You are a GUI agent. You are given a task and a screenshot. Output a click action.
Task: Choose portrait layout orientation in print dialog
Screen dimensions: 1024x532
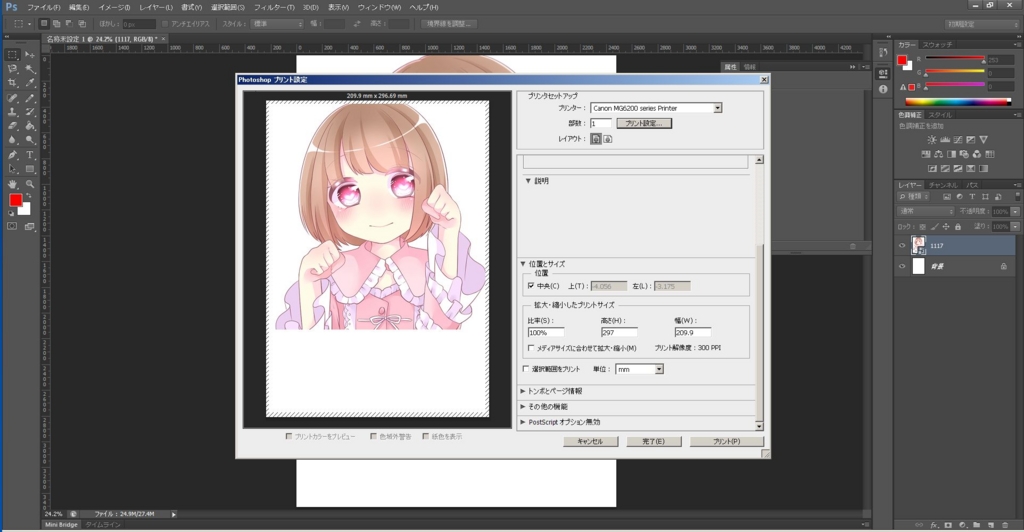click(x=596, y=139)
